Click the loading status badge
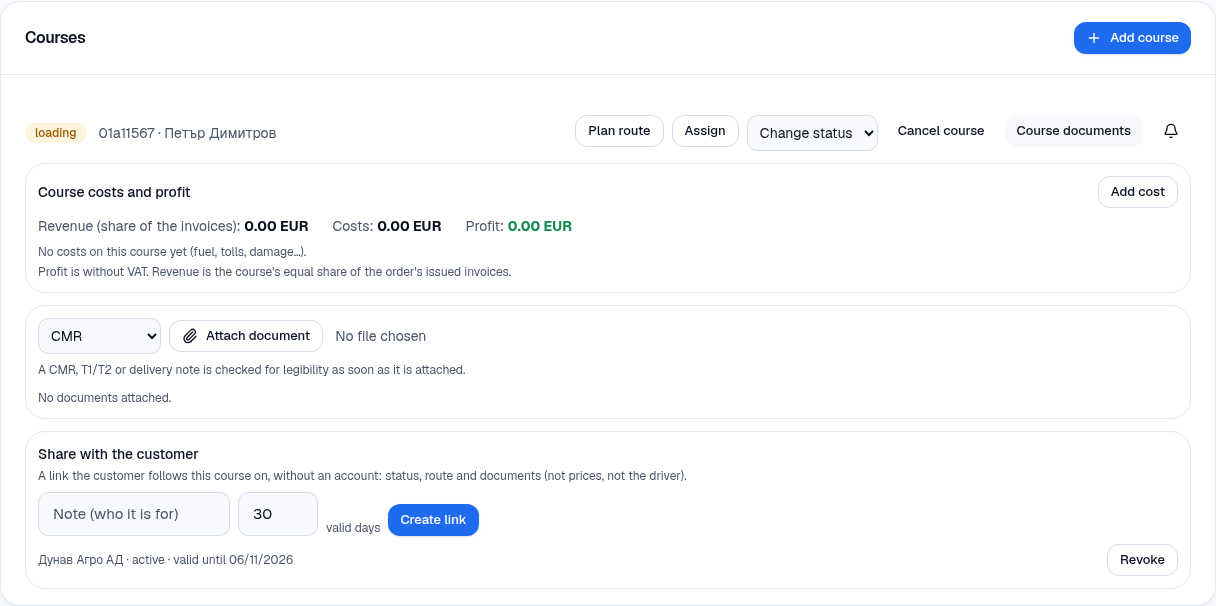The width and height of the screenshot is (1216, 606). pos(56,133)
